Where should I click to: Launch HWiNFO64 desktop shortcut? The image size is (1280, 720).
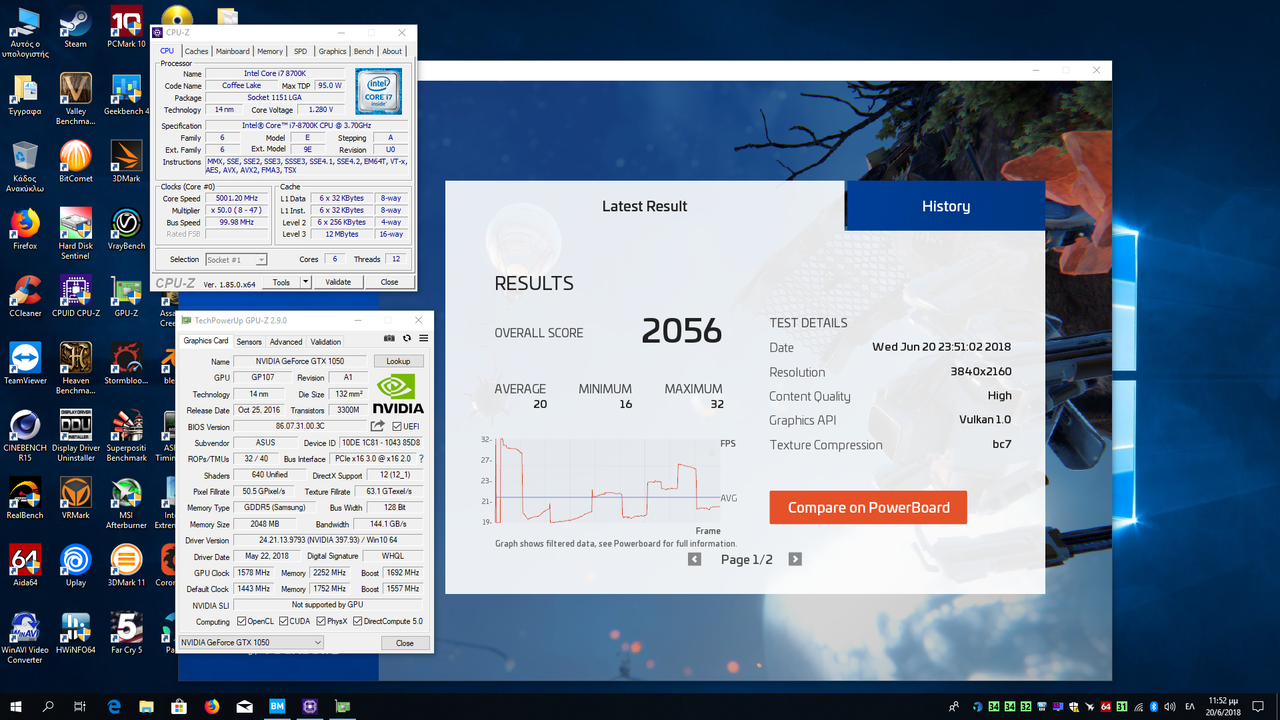tap(75, 632)
